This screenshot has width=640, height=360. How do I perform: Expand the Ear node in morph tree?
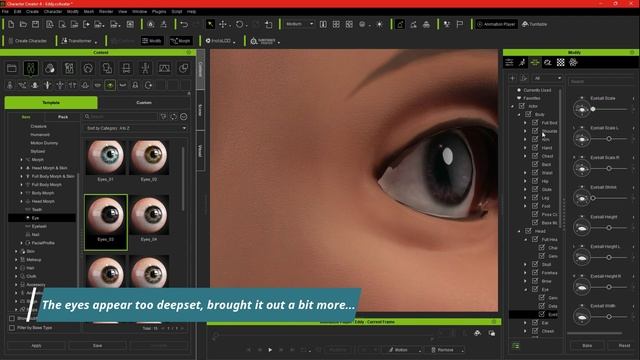(x=525, y=322)
